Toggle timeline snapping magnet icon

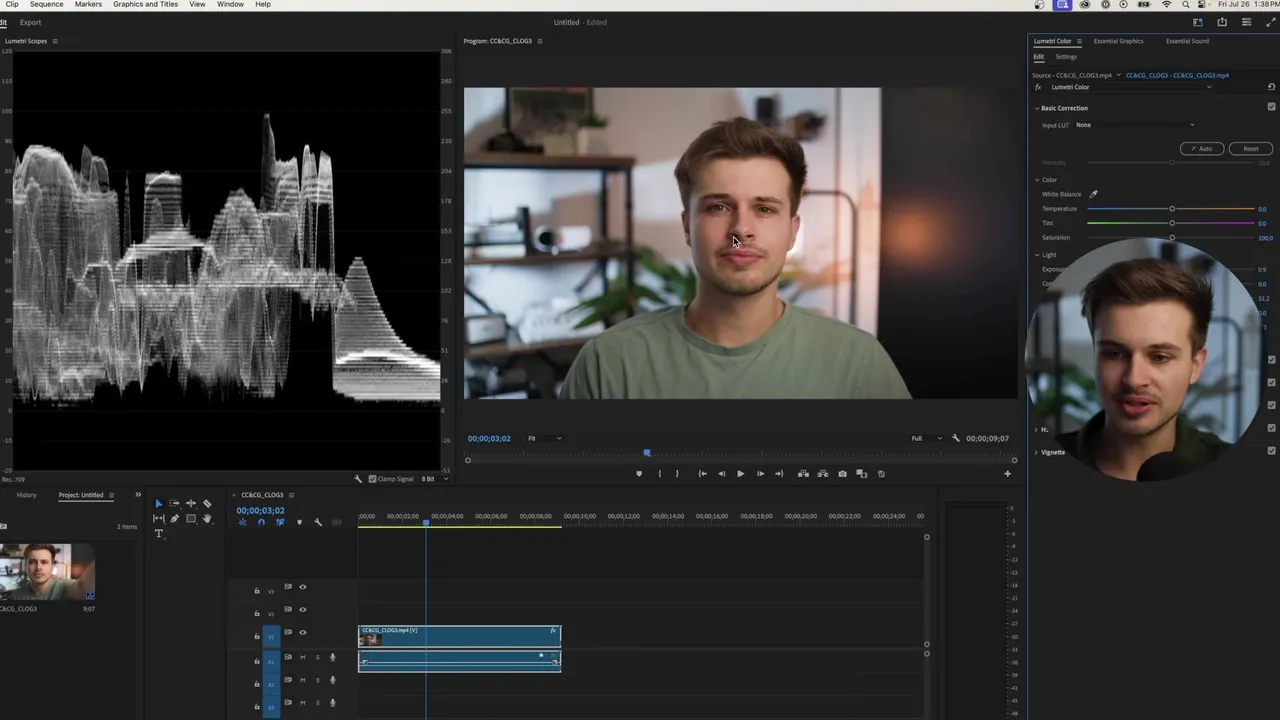[261, 522]
